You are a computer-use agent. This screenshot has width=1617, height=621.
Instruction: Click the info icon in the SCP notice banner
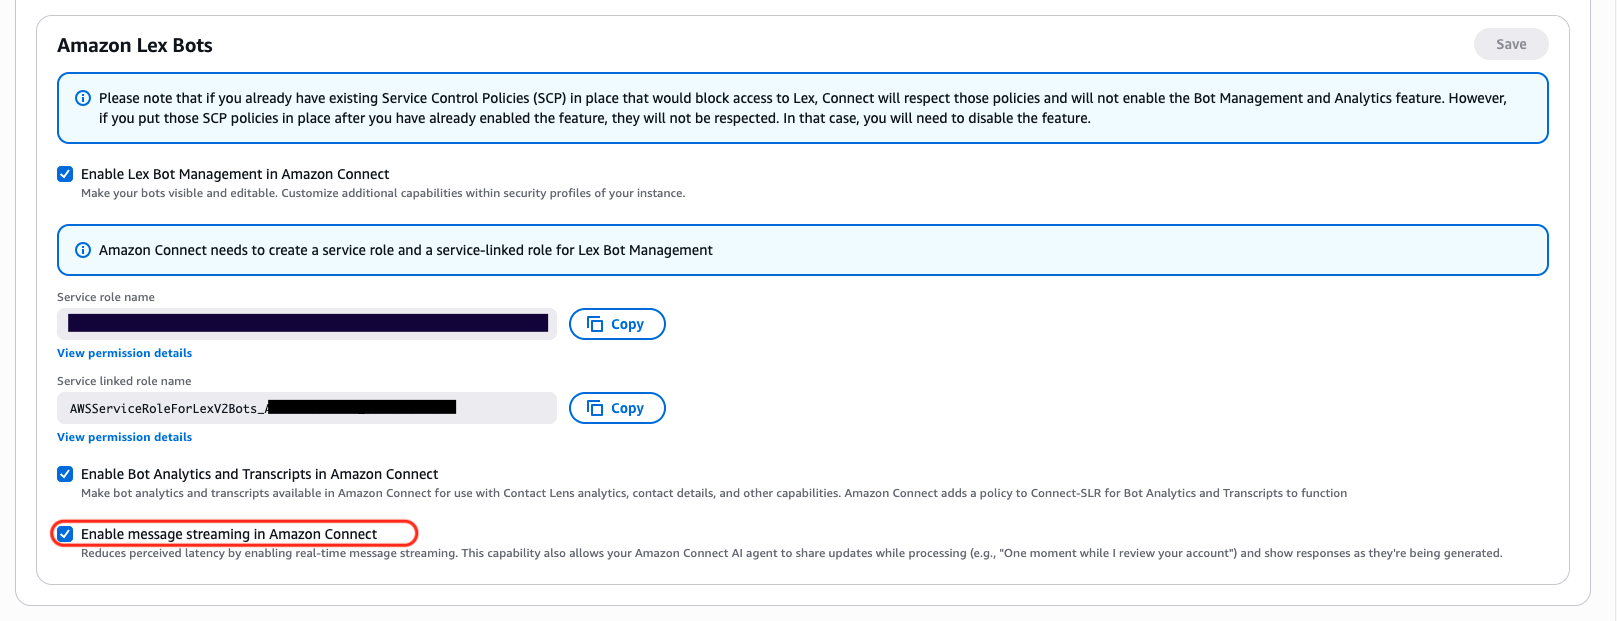pyautogui.click(x=81, y=98)
